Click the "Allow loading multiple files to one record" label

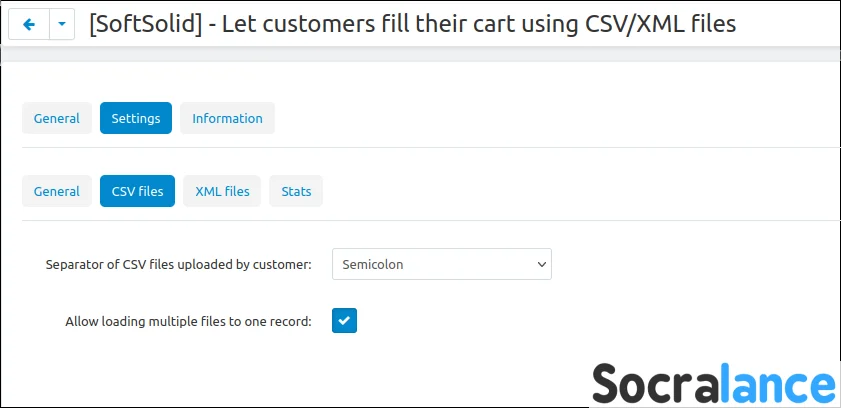tap(188, 322)
